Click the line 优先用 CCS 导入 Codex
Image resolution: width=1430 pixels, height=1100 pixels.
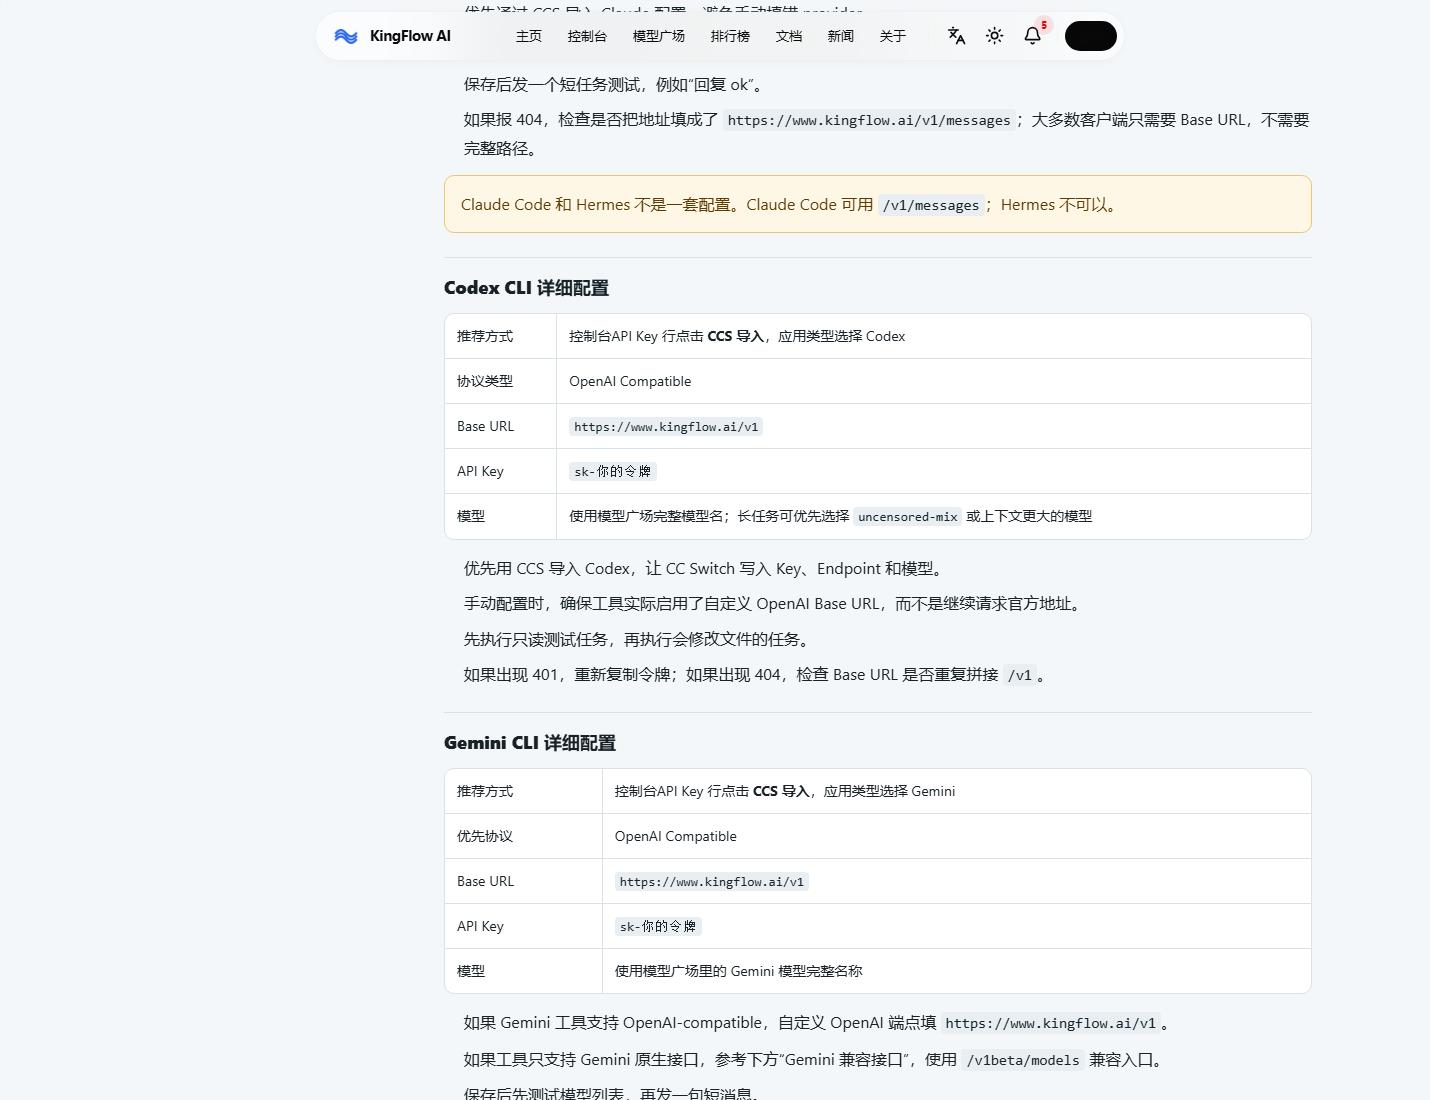(x=704, y=569)
